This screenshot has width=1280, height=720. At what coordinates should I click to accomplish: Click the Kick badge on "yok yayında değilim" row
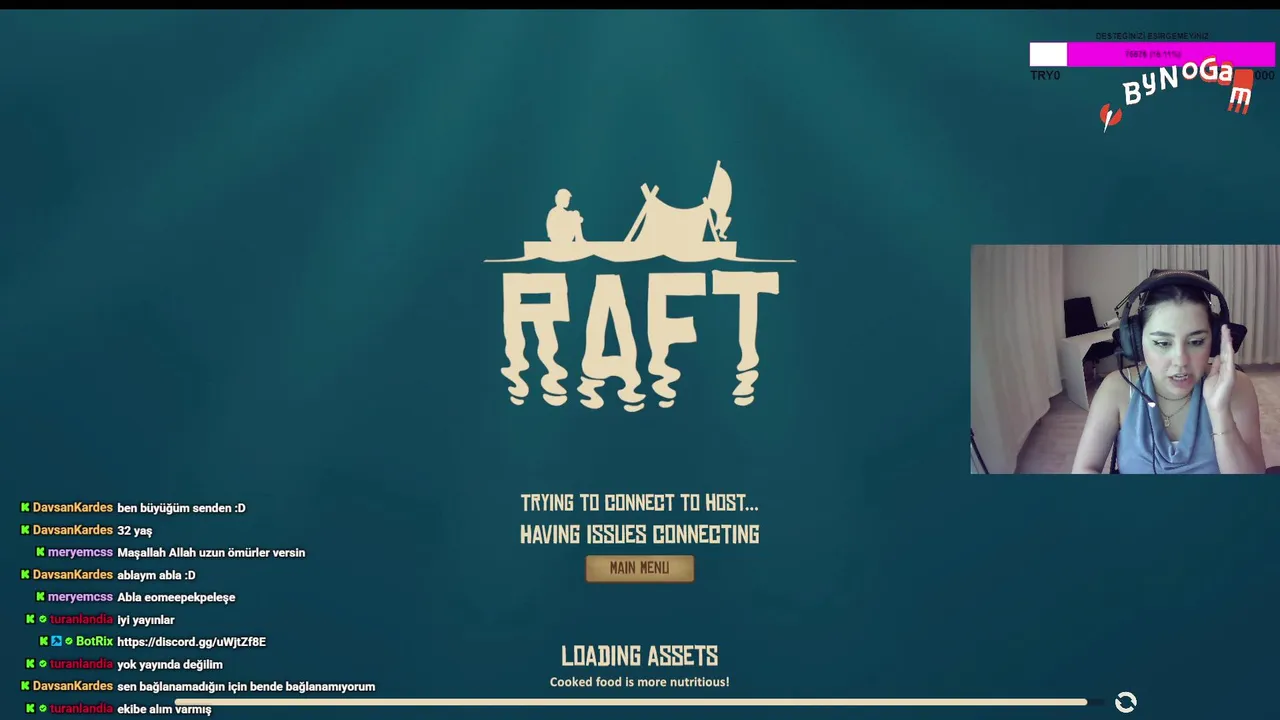tap(31, 664)
